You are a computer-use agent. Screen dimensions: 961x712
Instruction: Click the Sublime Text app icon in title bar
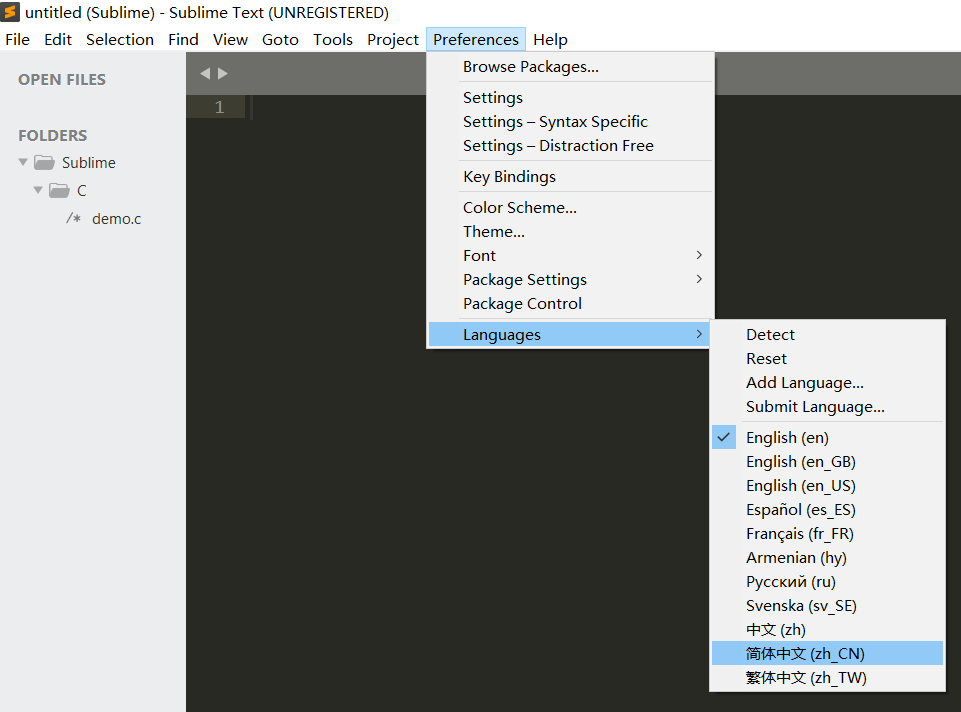click(x=10, y=12)
